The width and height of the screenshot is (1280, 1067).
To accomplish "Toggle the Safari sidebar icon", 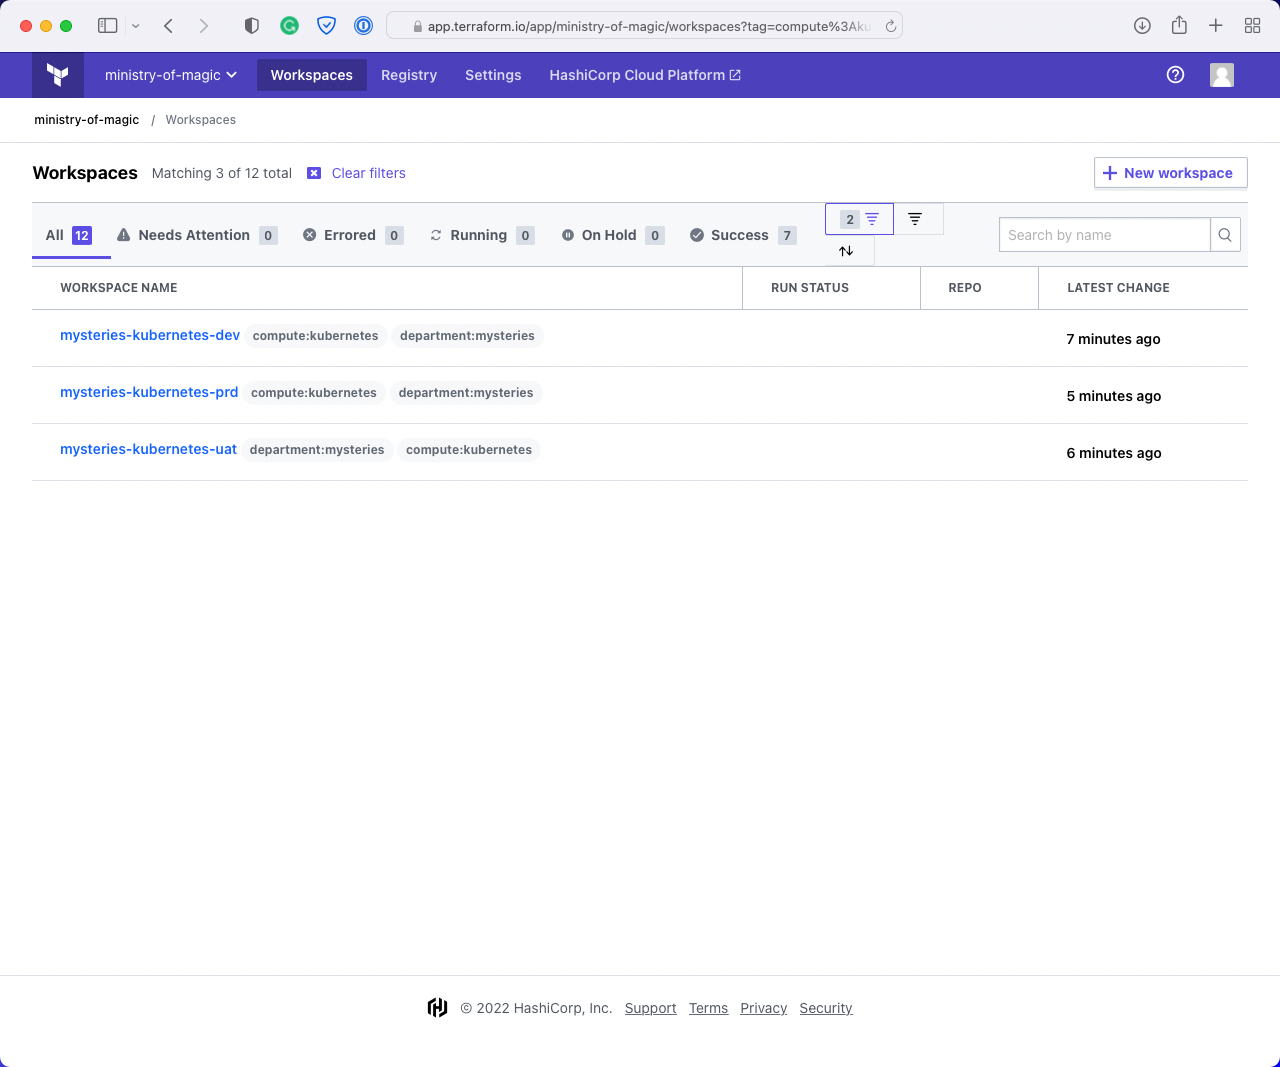I will point(107,26).
